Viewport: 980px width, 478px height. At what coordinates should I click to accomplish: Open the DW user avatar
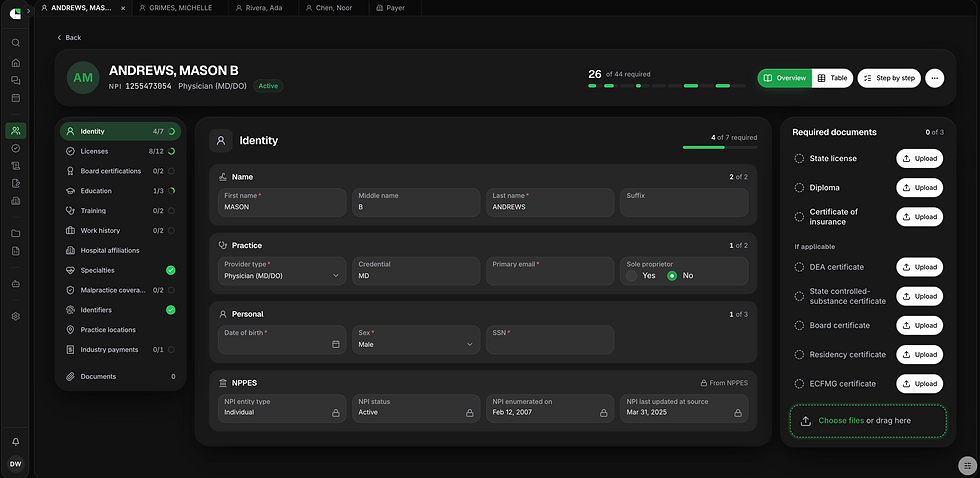tap(16, 464)
